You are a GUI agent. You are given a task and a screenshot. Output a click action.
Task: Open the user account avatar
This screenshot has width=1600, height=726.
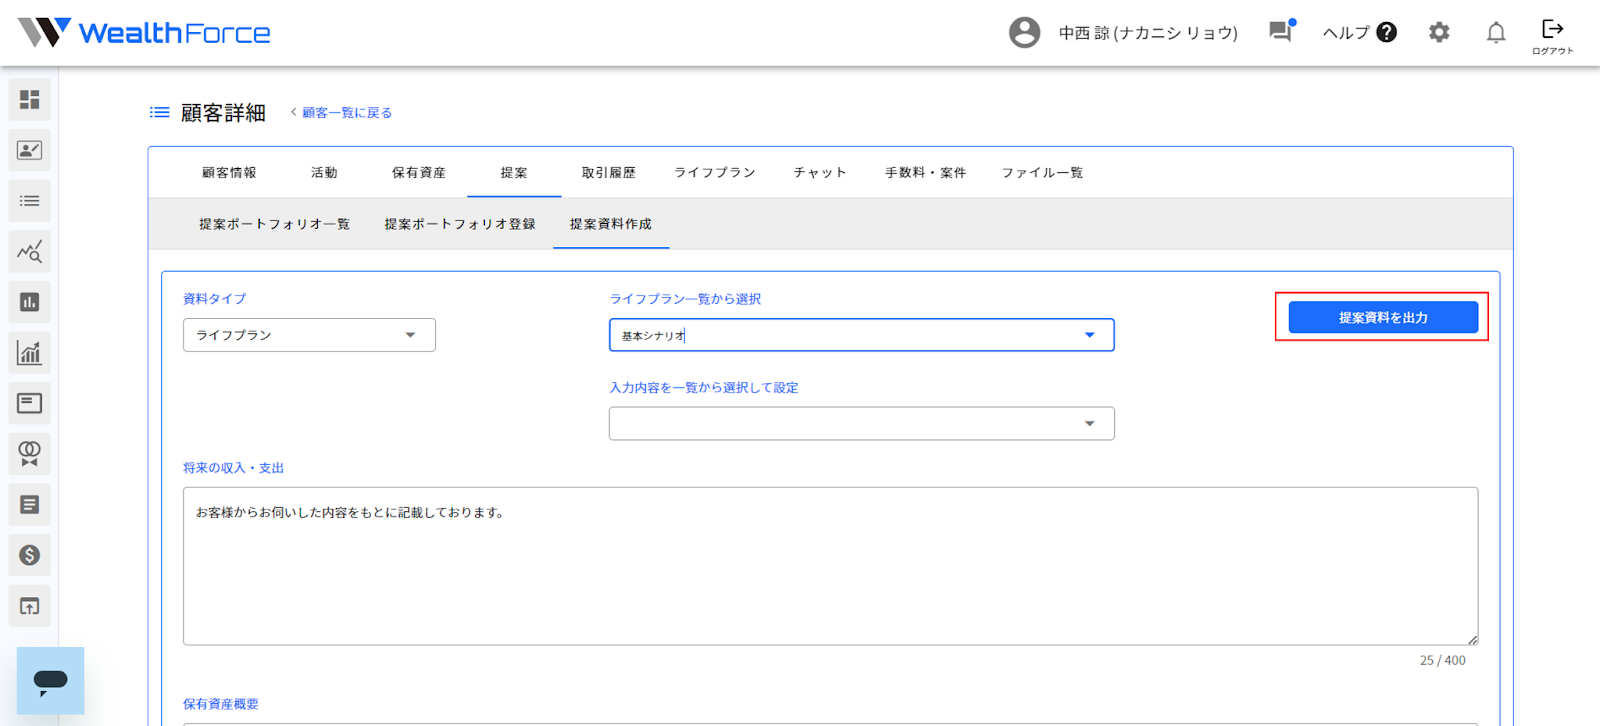point(1024,33)
